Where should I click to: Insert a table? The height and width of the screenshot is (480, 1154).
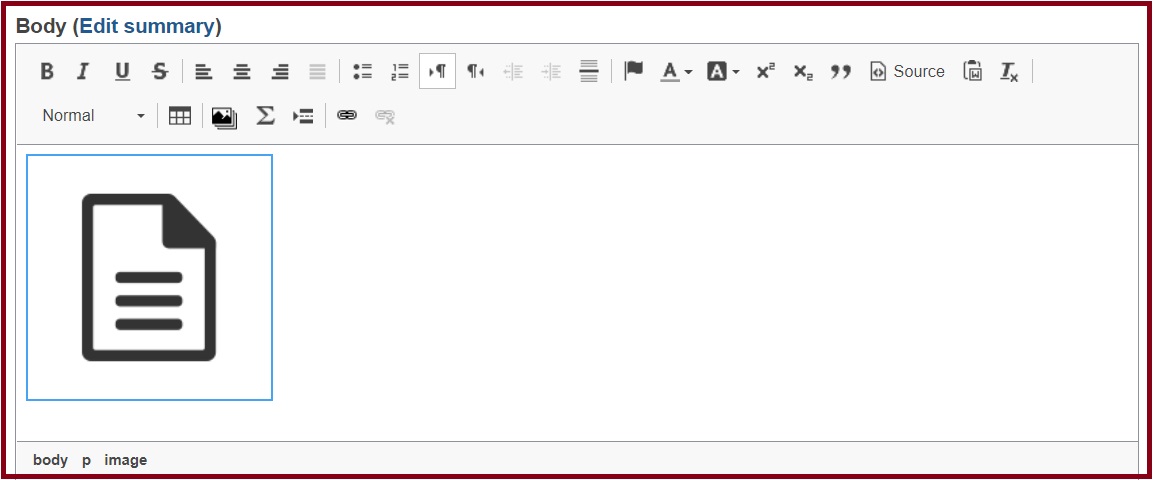180,116
